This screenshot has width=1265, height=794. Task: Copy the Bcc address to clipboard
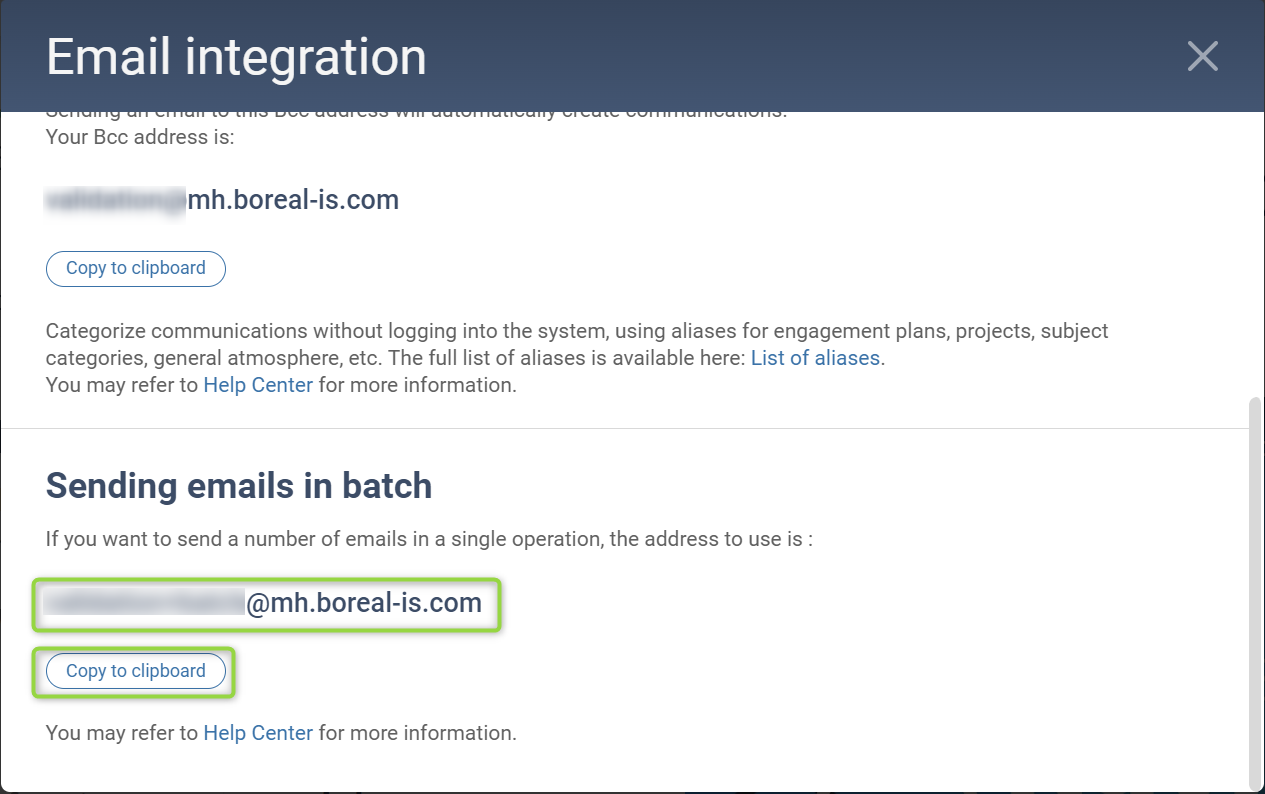[136, 268]
